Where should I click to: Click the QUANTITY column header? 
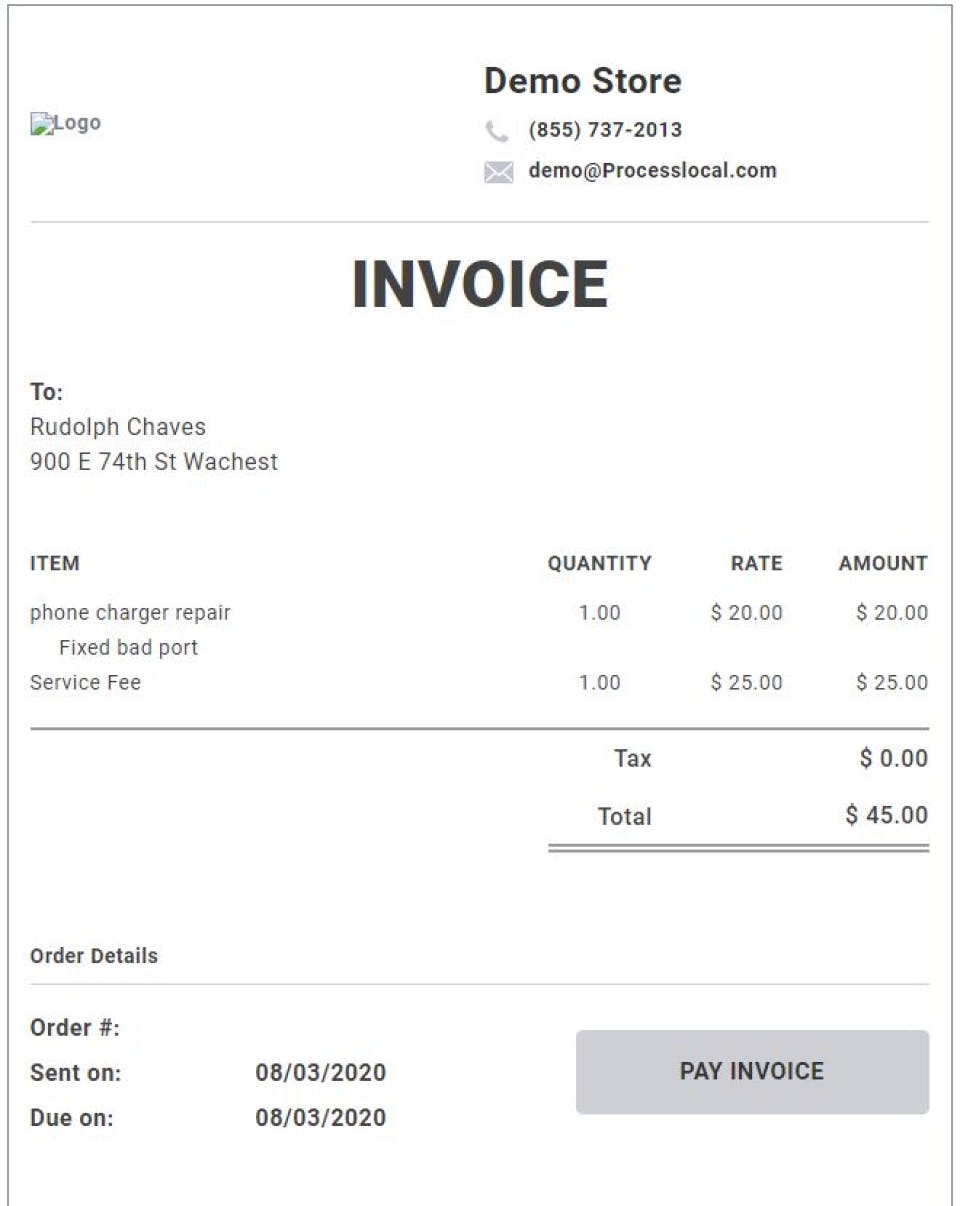pos(599,563)
